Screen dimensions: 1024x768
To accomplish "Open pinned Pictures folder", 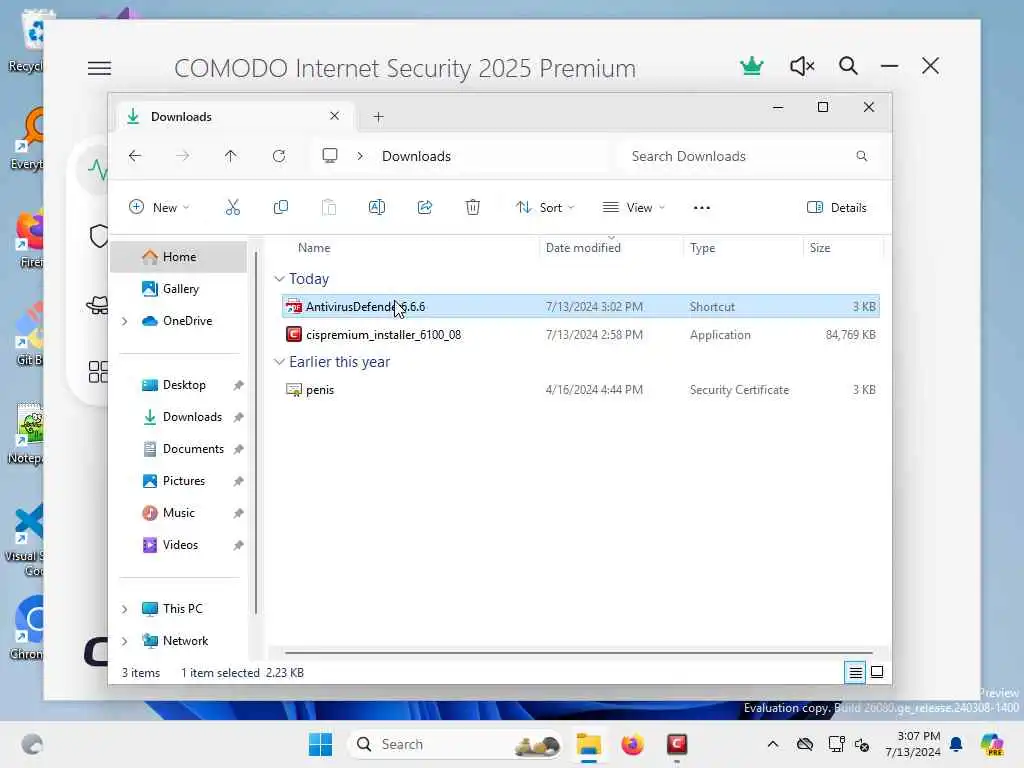I will [184, 481].
